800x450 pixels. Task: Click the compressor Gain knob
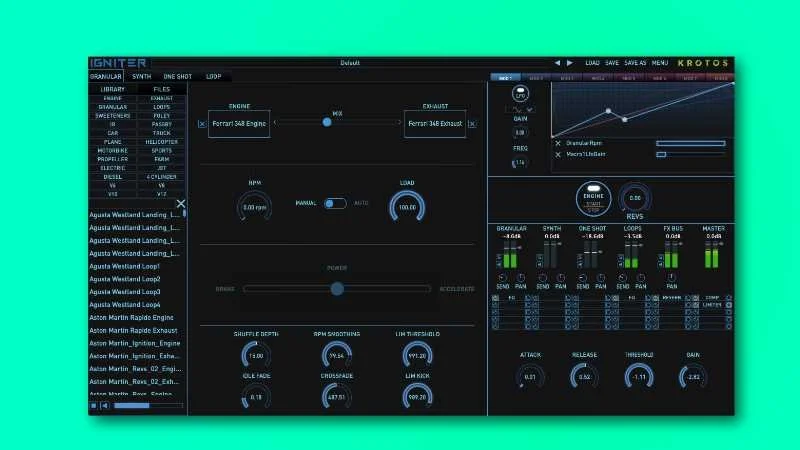coord(693,377)
